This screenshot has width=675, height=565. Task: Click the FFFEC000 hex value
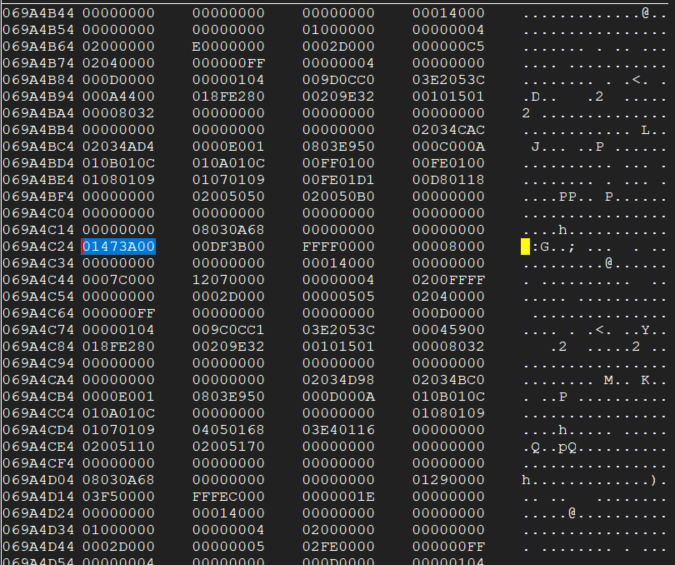coord(228,496)
